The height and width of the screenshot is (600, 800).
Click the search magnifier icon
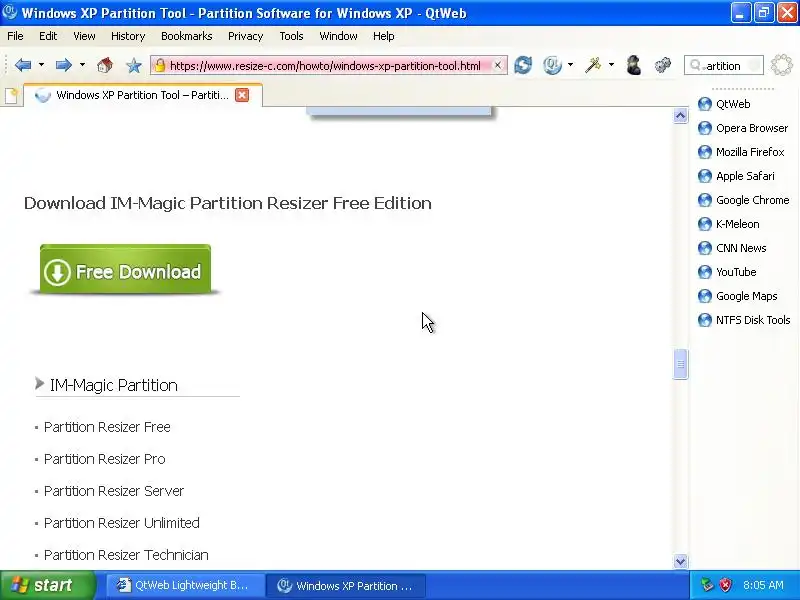(695, 65)
